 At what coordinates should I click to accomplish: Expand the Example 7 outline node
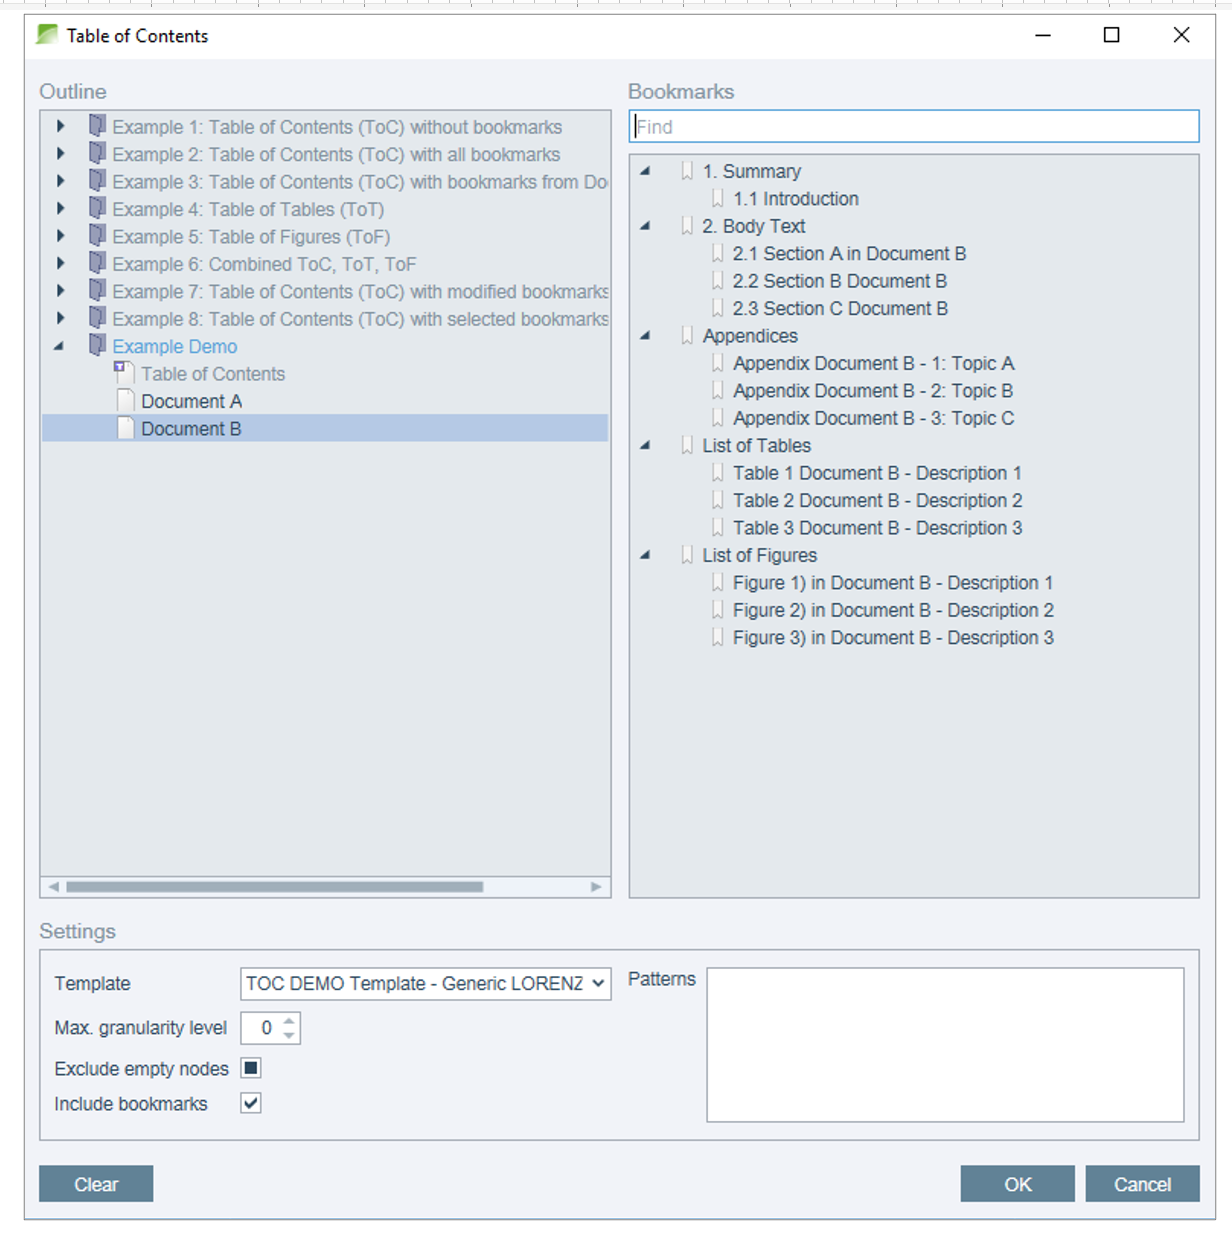61,290
